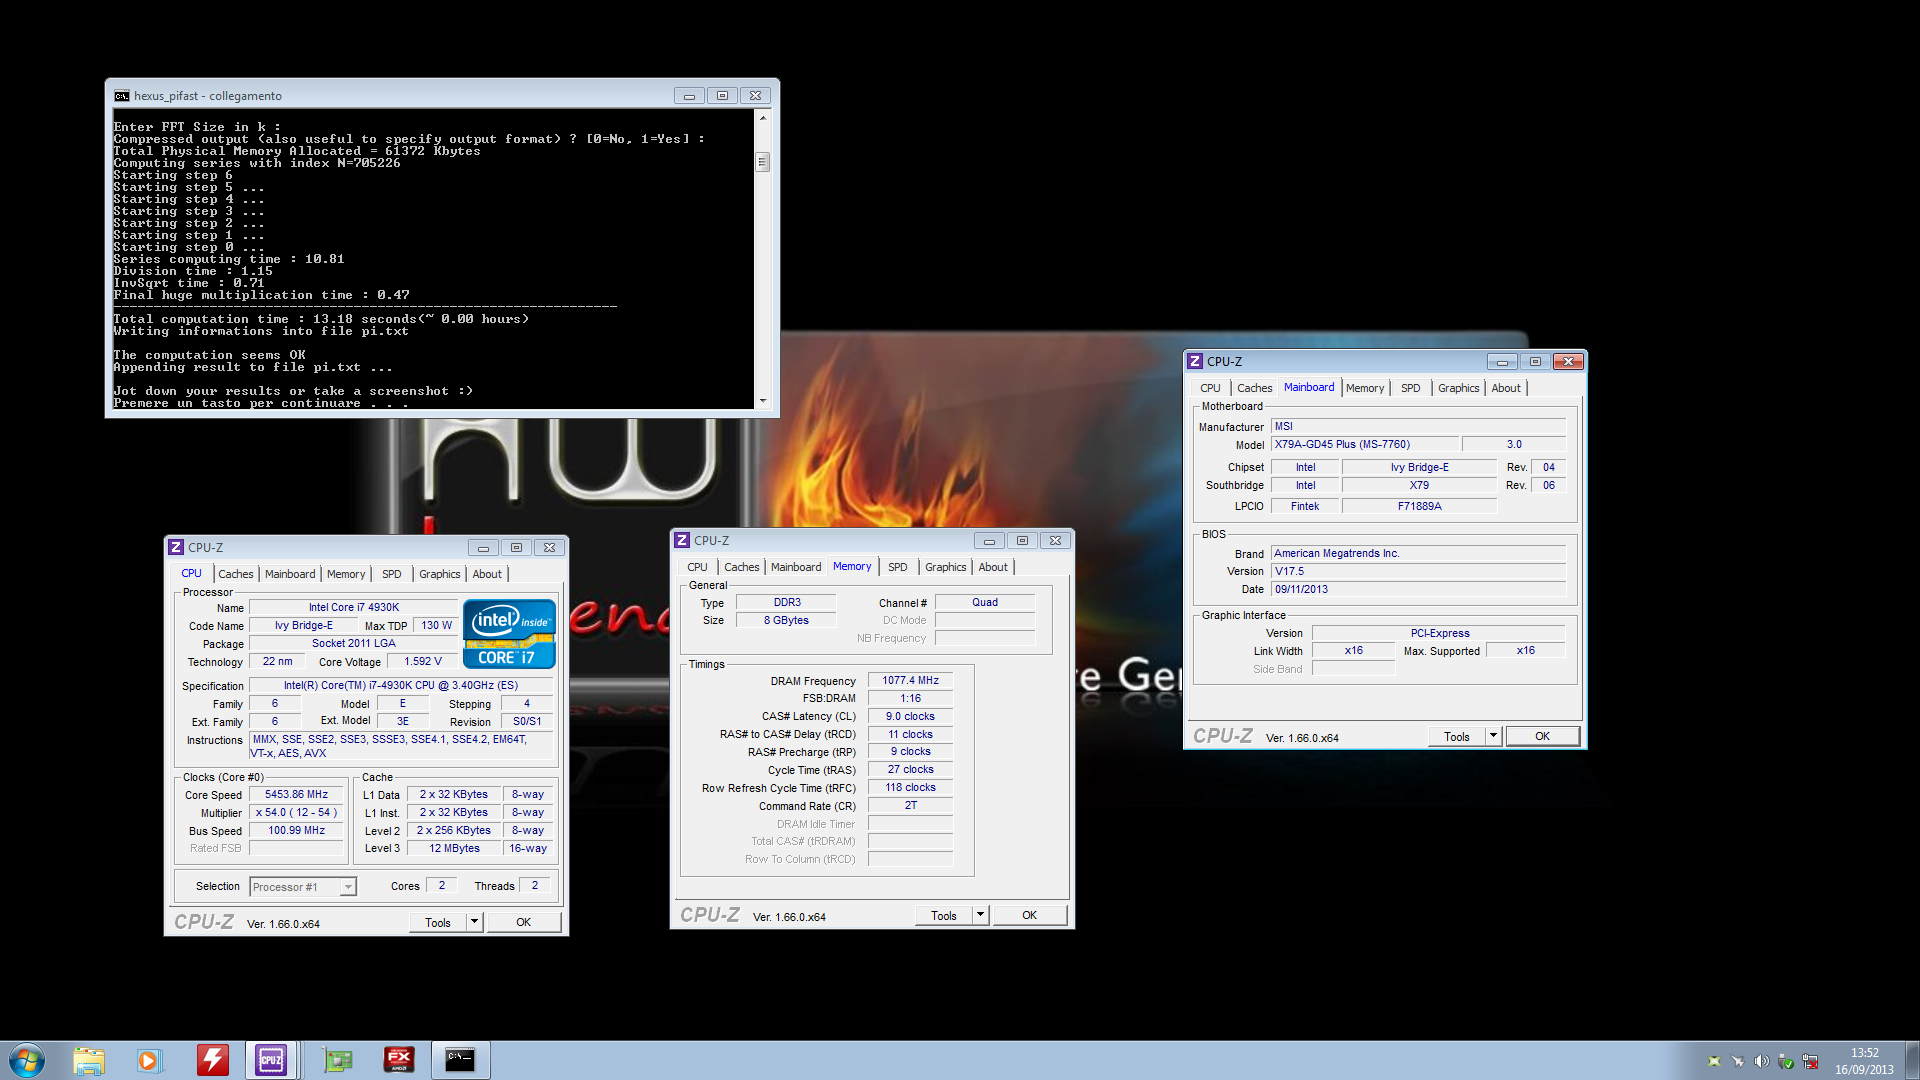Open the Processor #1 selection dropdown
Screen dimensions: 1920x1080
click(303, 887)
